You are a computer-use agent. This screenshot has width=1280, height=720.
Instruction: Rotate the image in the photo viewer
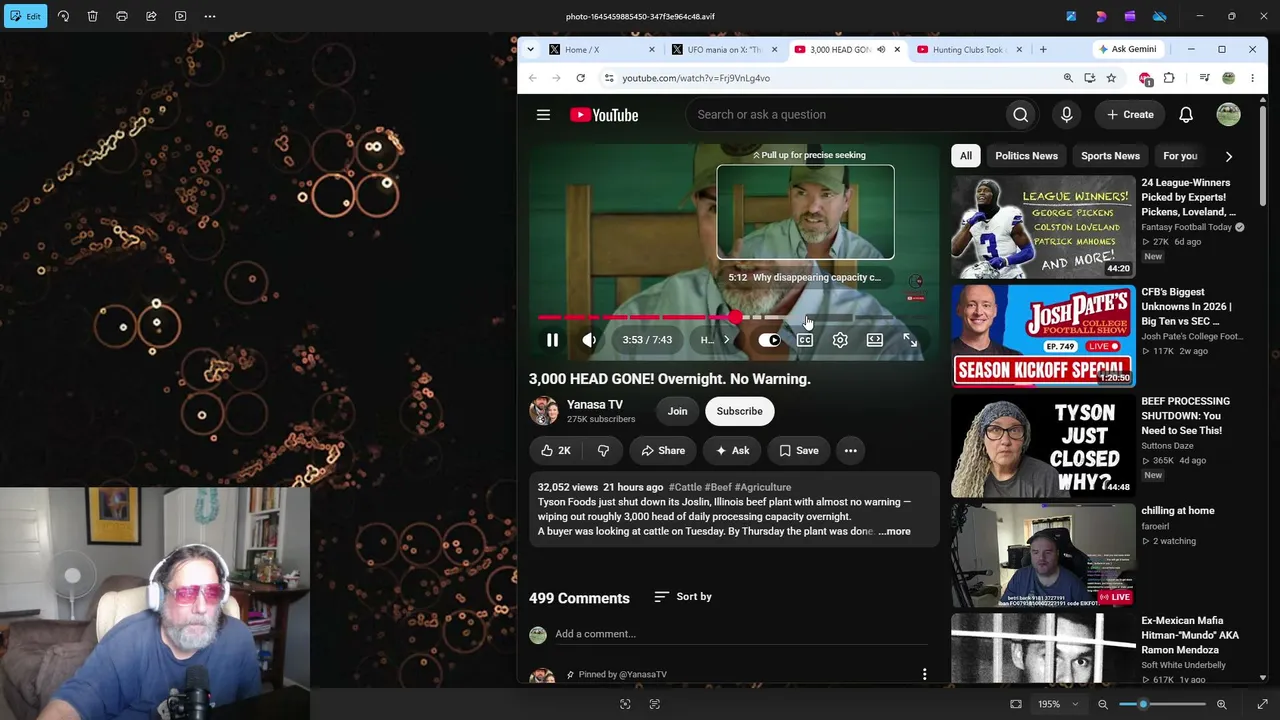click(63, 16)
